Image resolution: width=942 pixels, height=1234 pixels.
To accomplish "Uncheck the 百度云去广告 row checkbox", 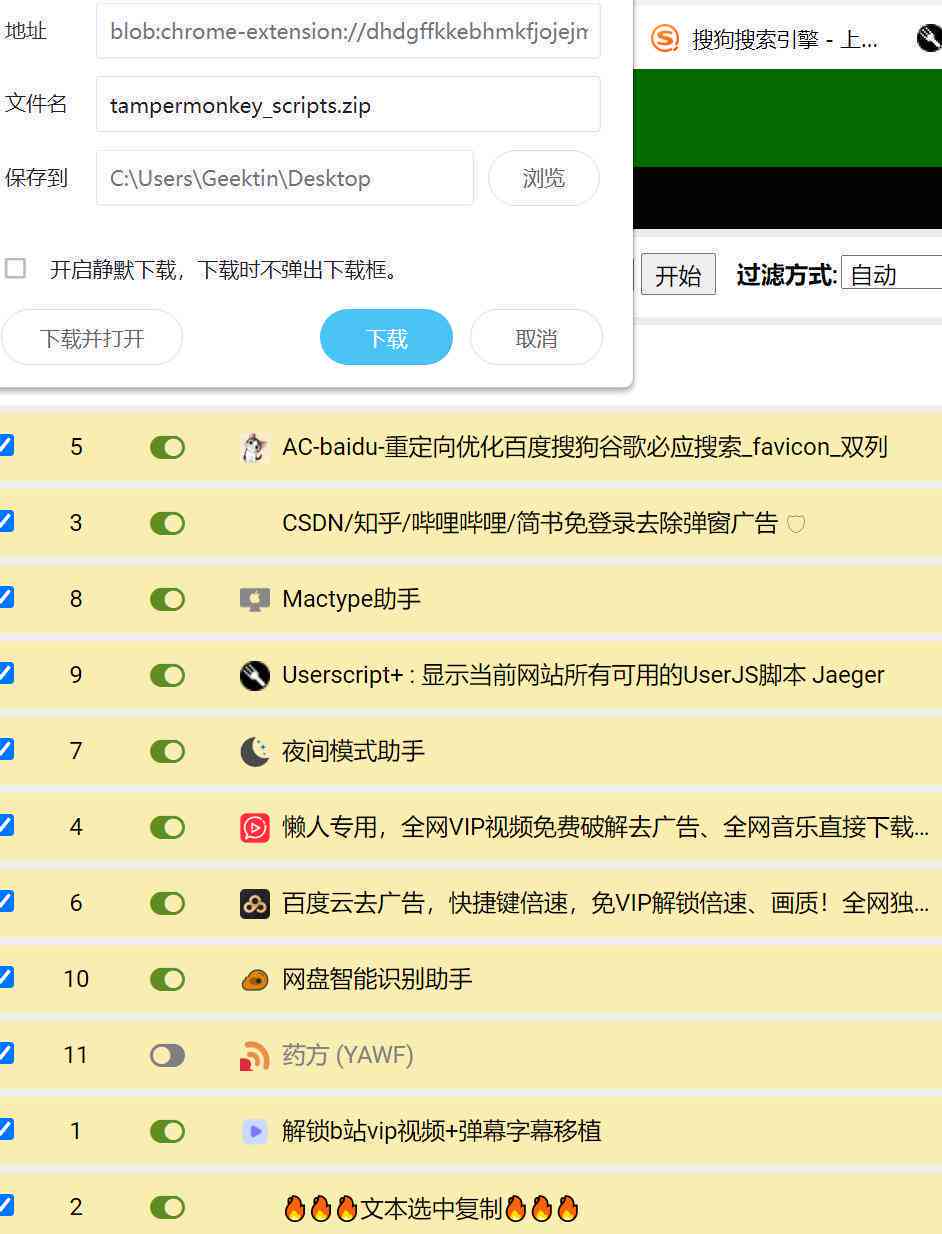I will pyautogui.click(x=5, y=901).
